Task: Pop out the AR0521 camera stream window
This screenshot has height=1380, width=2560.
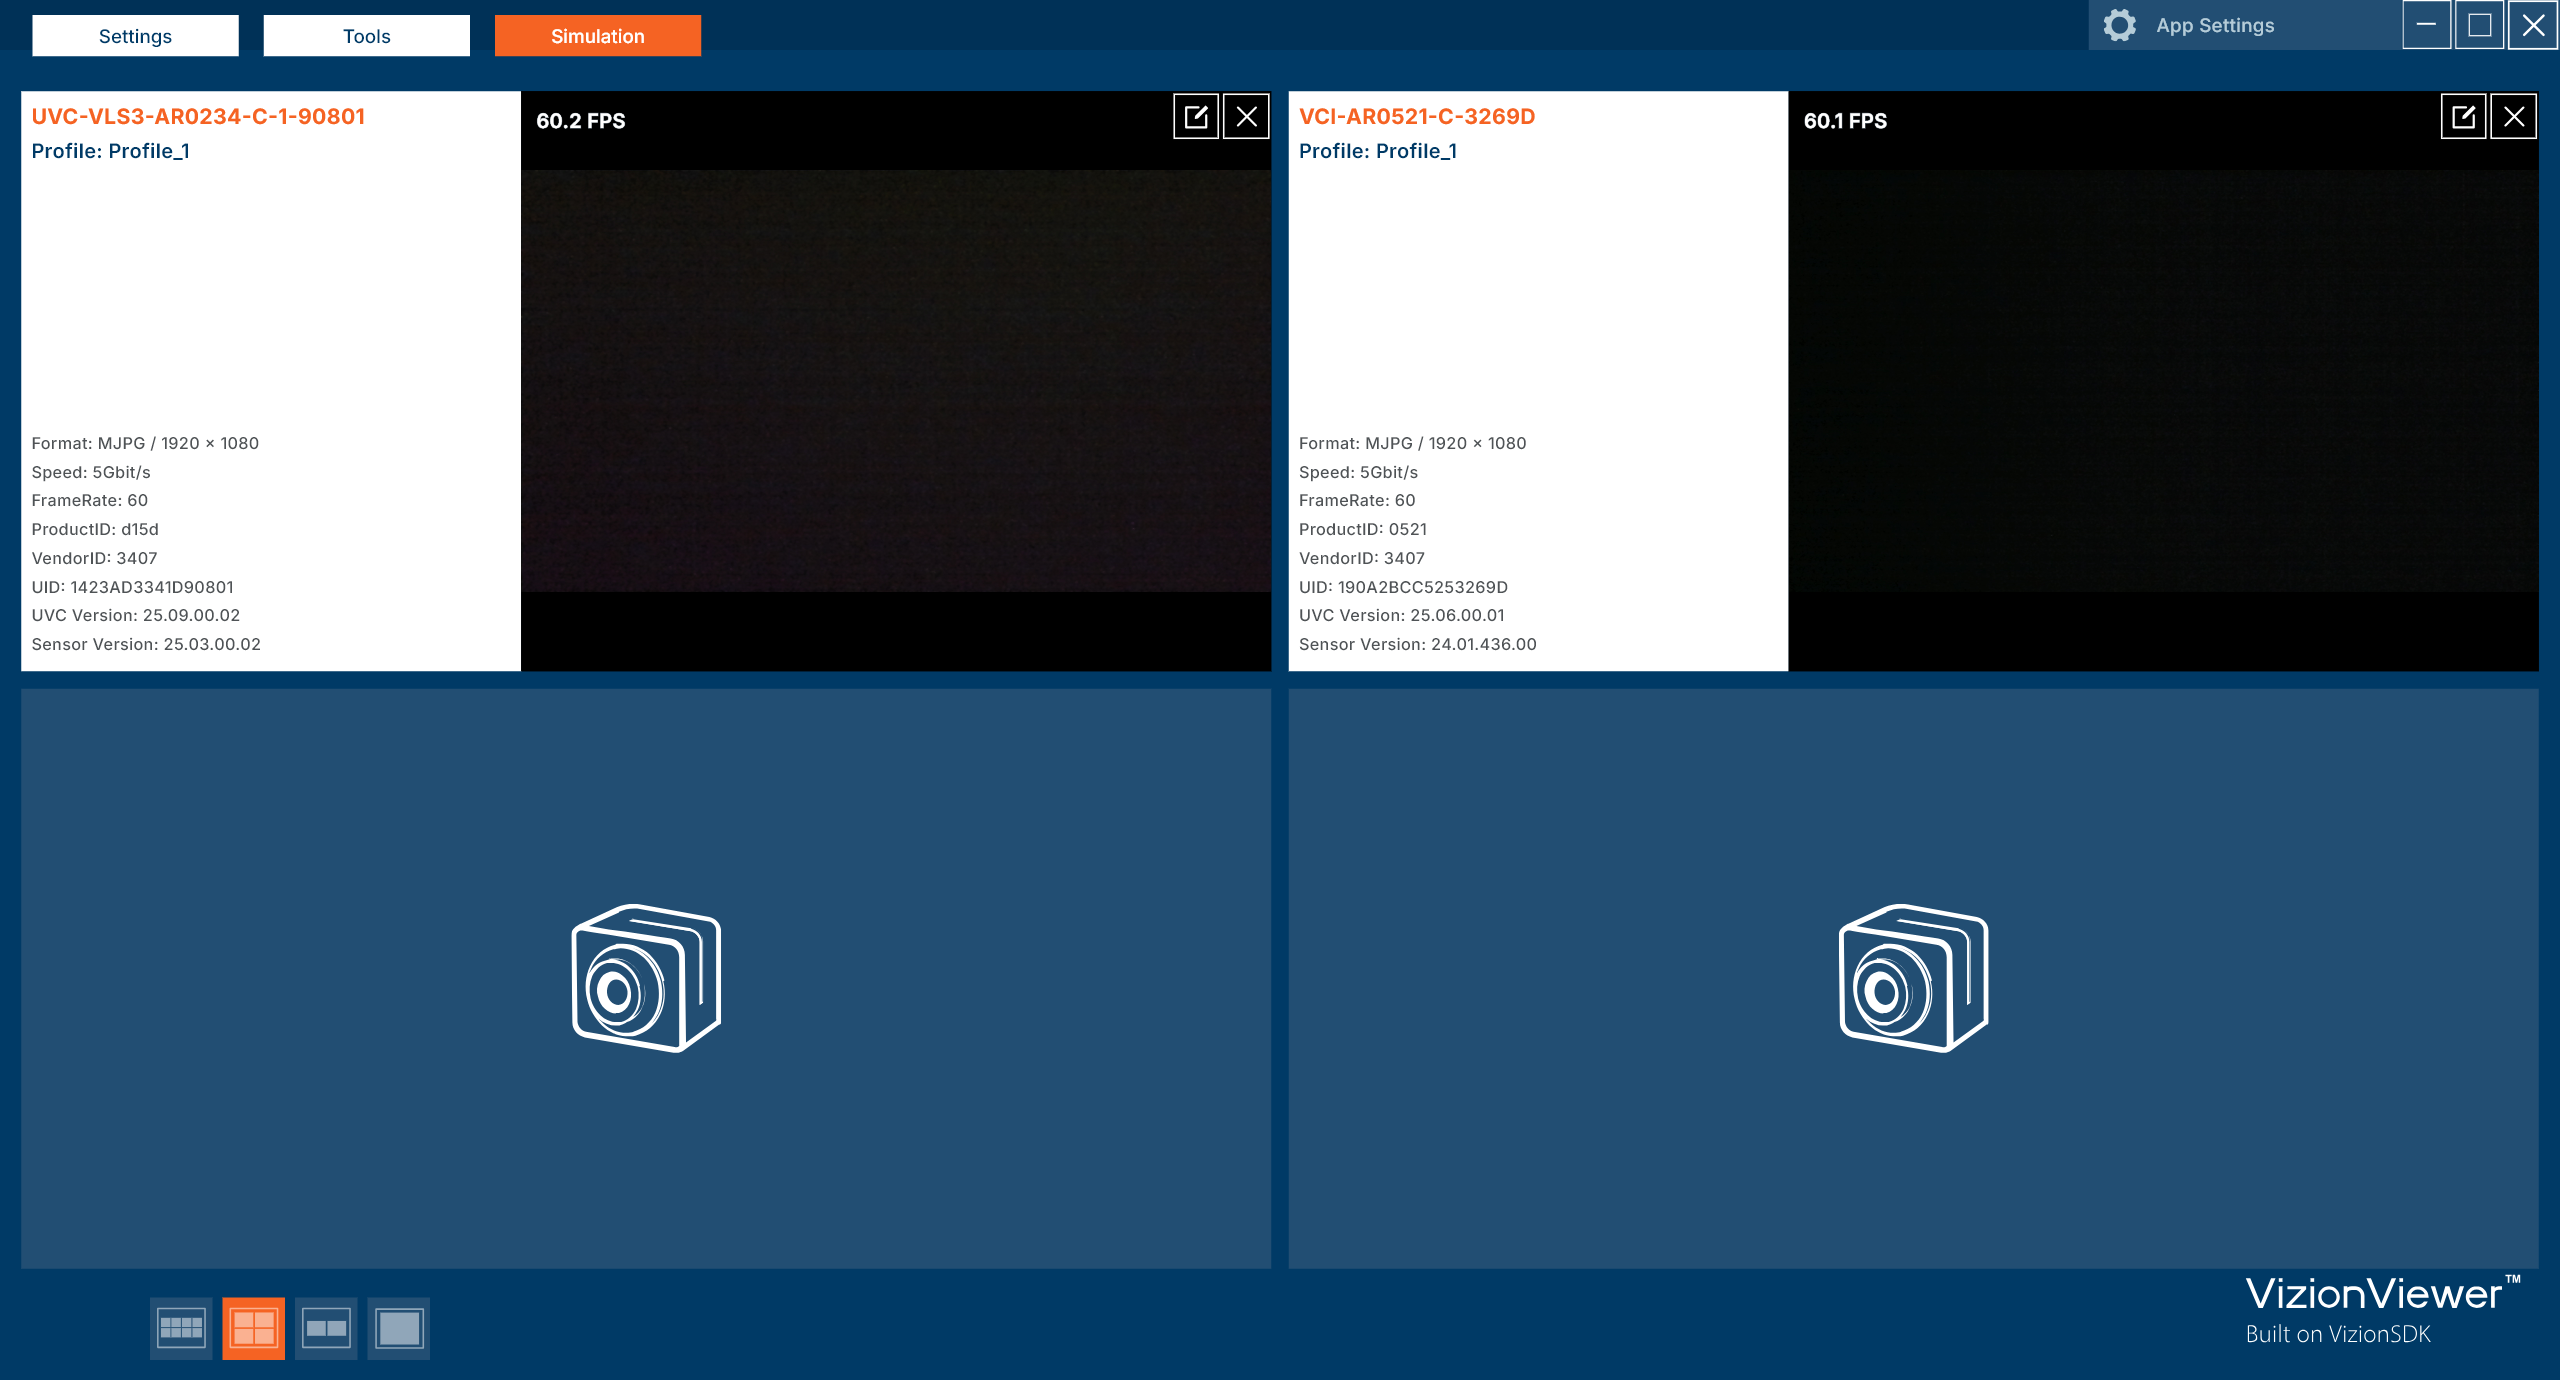Action: click(2463, 117)
